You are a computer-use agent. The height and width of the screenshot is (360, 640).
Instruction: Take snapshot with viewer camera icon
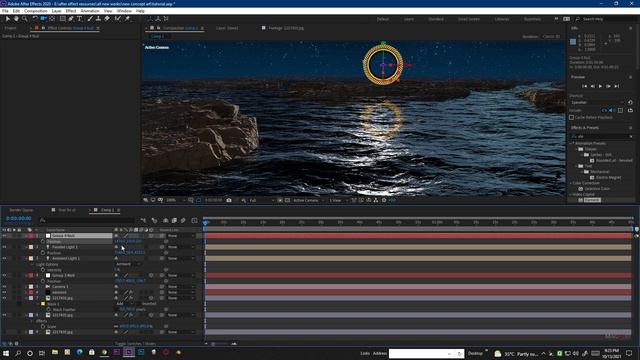pyautogui.click(x=229, y=200)
